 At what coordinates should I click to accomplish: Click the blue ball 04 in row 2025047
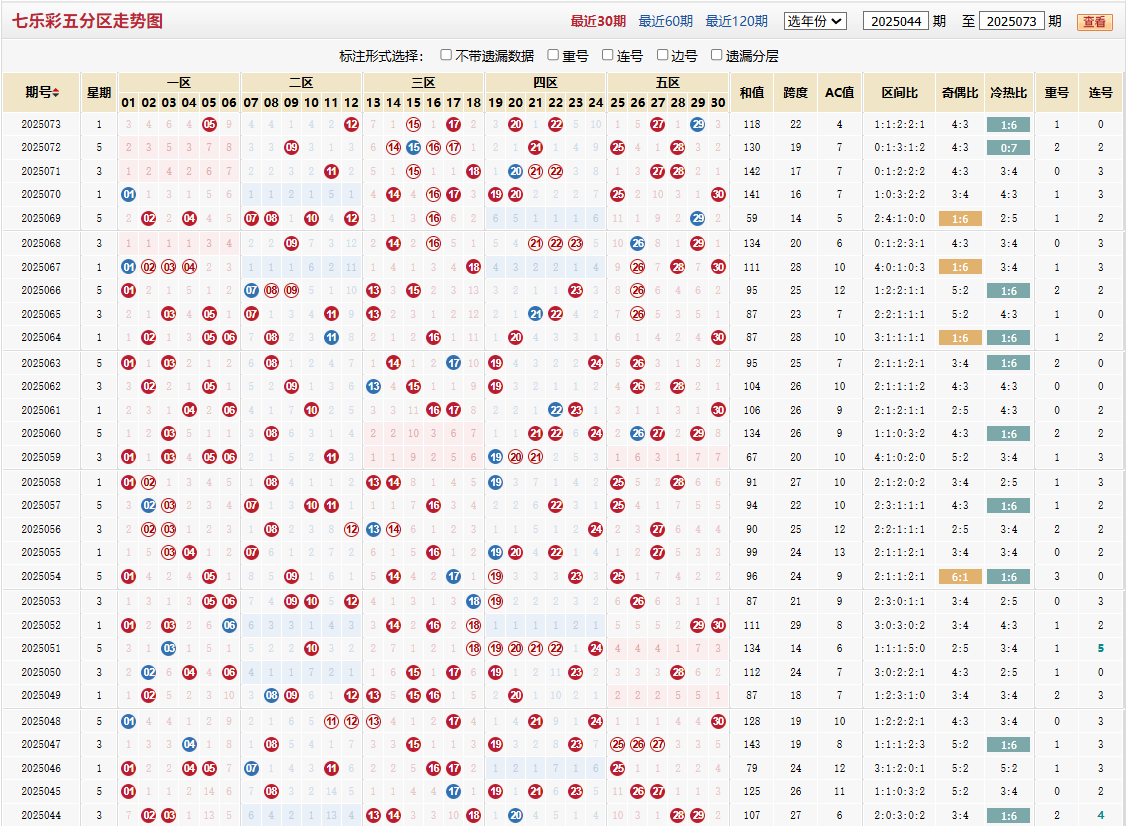tap(189, 744)
